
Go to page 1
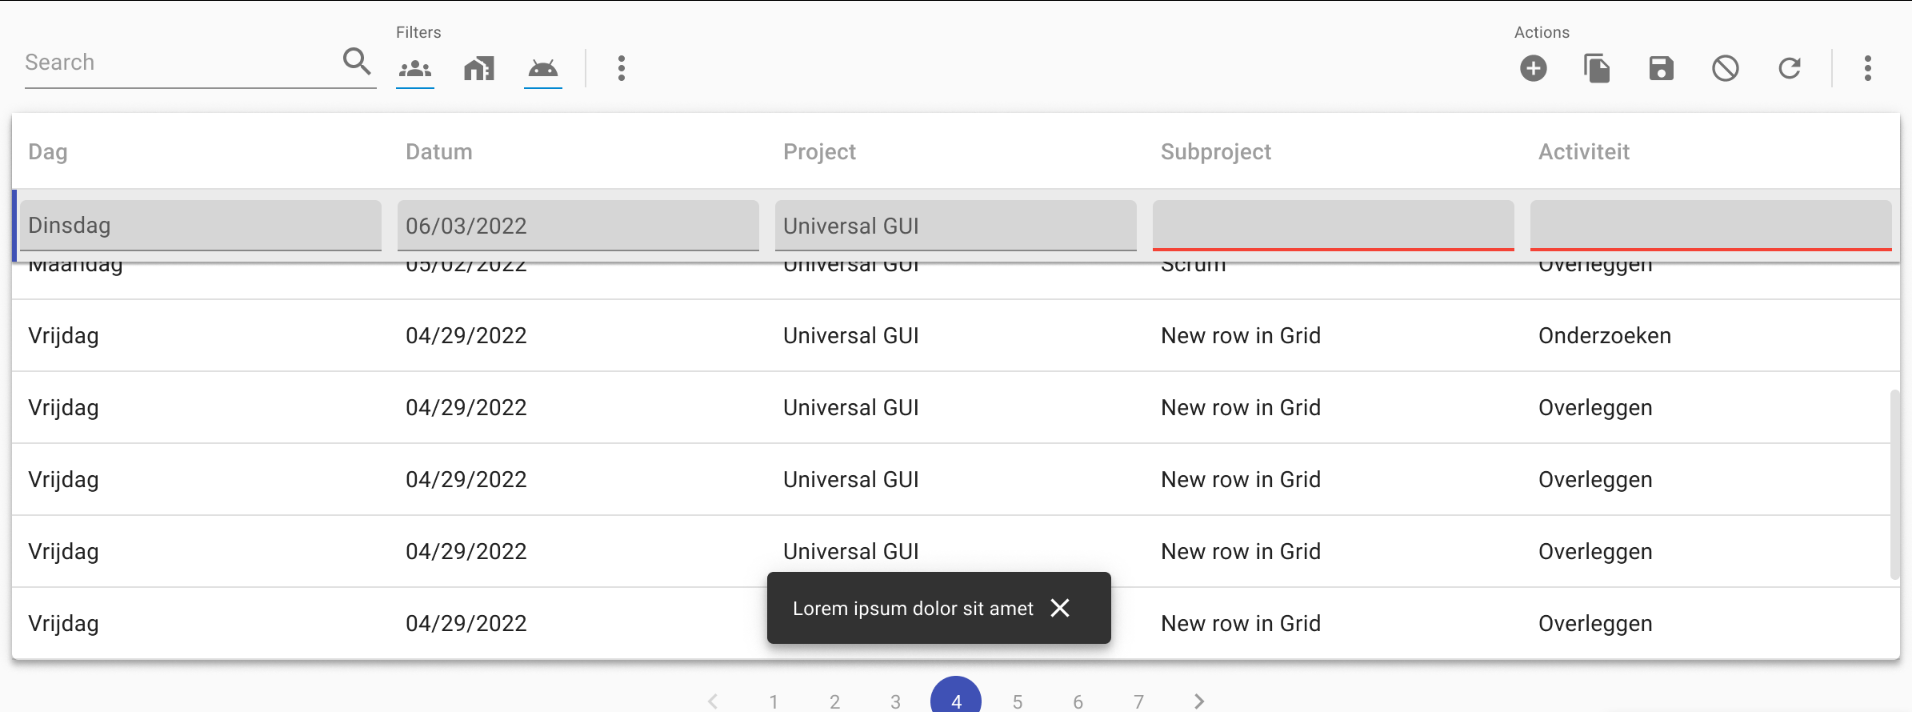click(x=774, y=701)
